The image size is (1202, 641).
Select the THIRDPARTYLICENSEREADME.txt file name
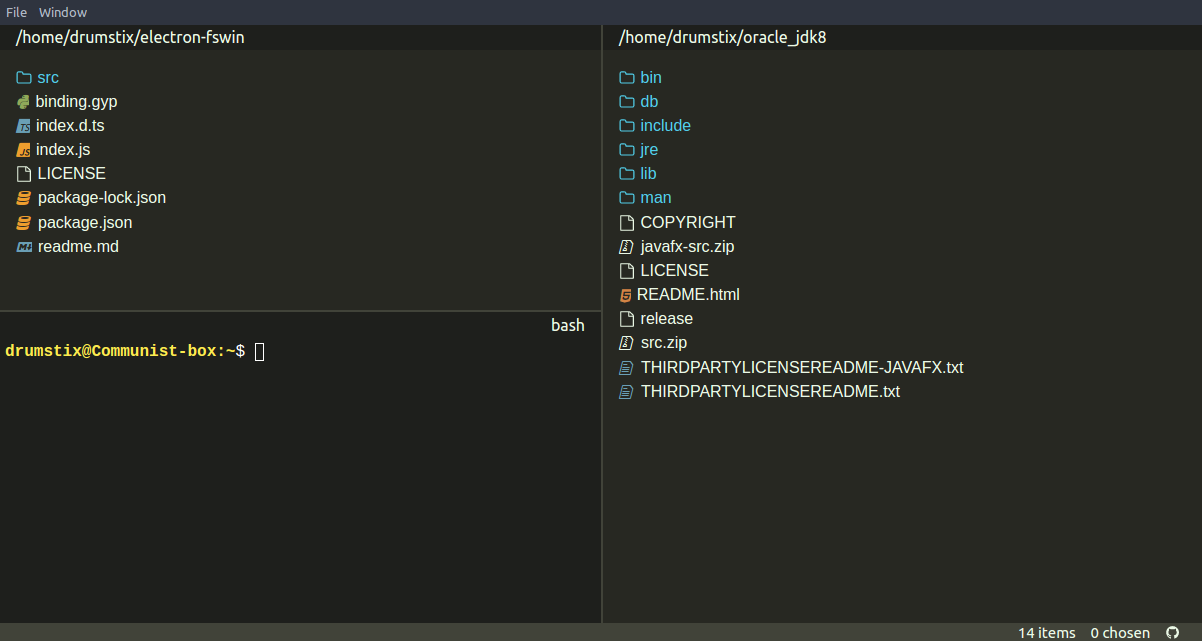(x=770, y=391)
